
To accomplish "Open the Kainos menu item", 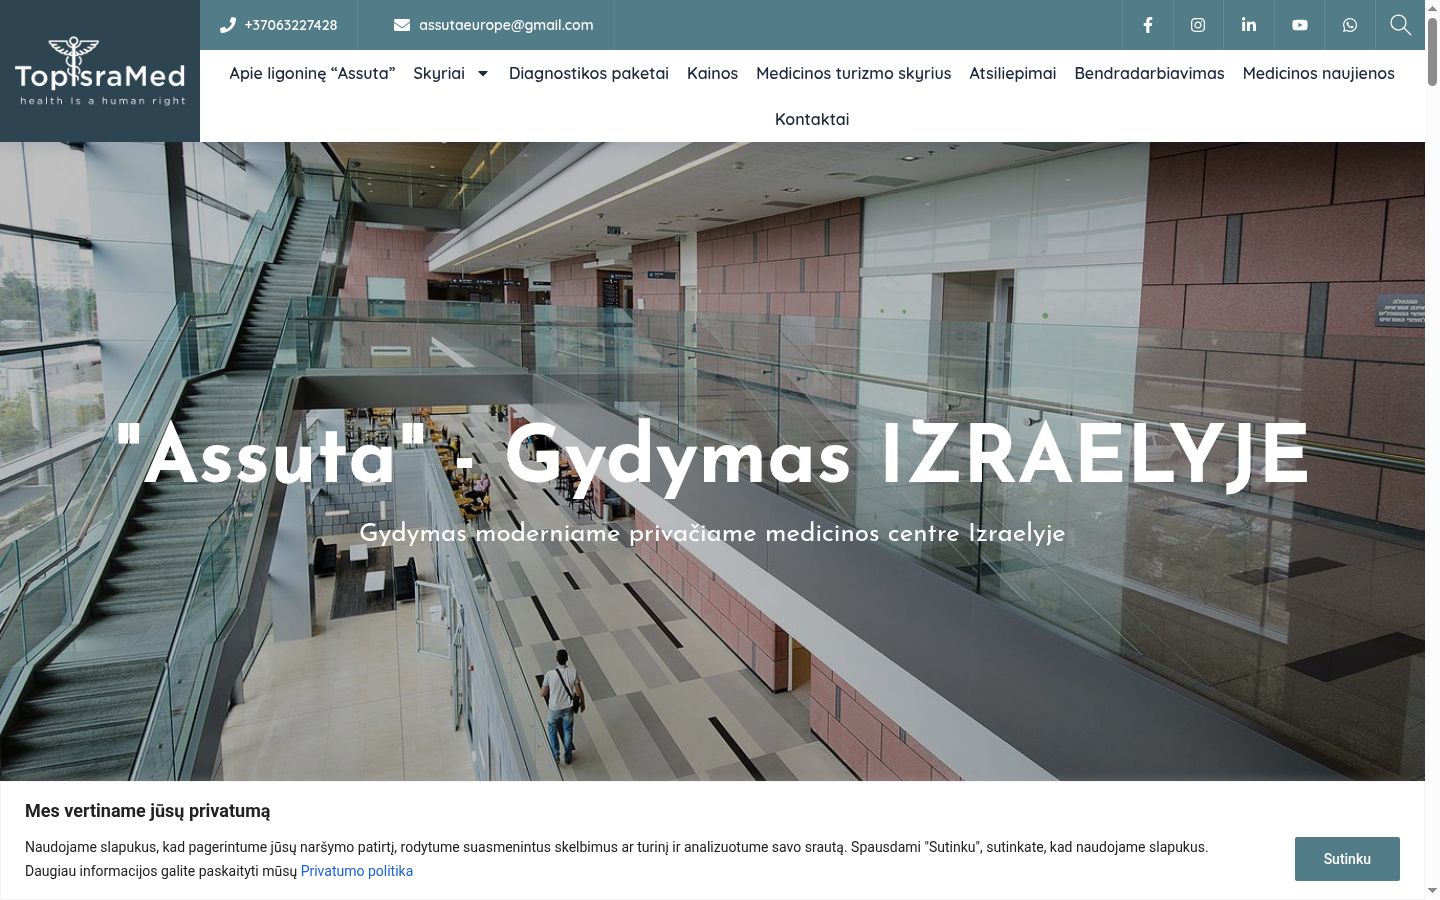I will tap(712, 73).
